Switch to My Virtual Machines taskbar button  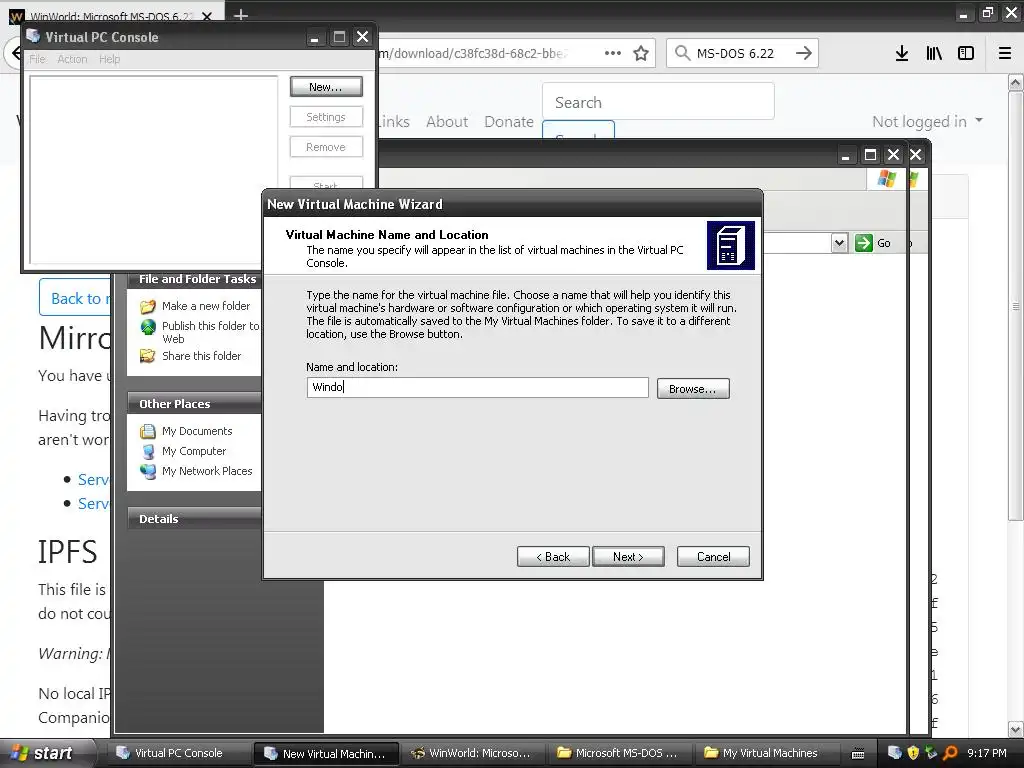click(x=766, y=753)
